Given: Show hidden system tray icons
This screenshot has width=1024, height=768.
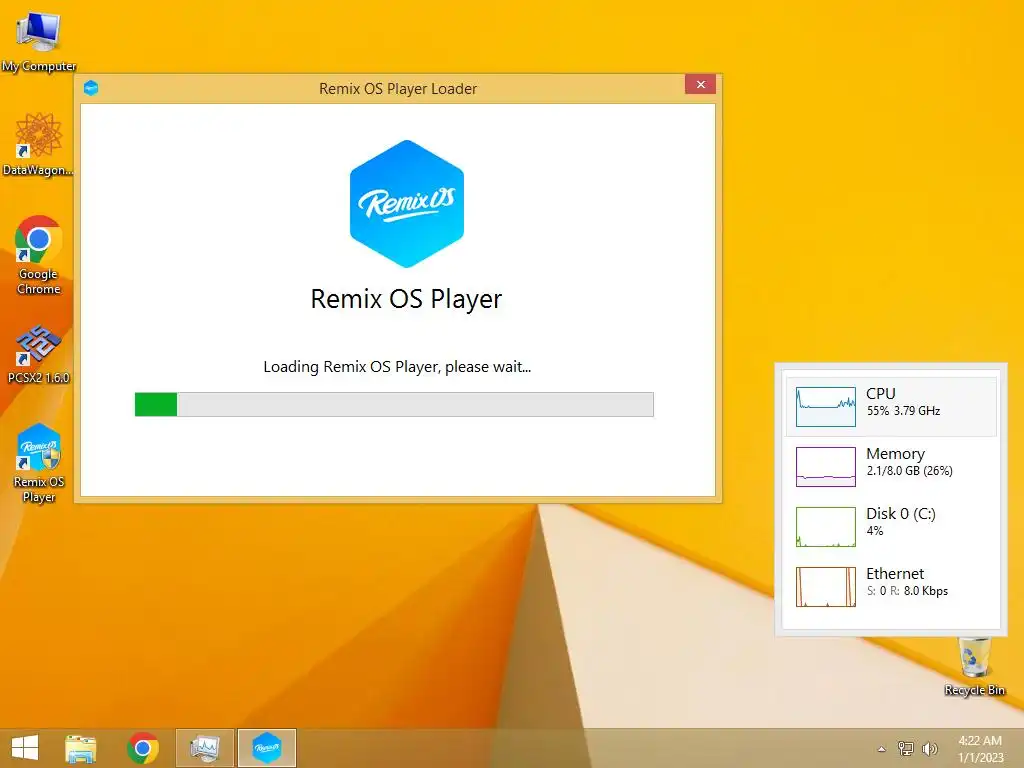Looking at the screenshot, I should pos(882,749).
